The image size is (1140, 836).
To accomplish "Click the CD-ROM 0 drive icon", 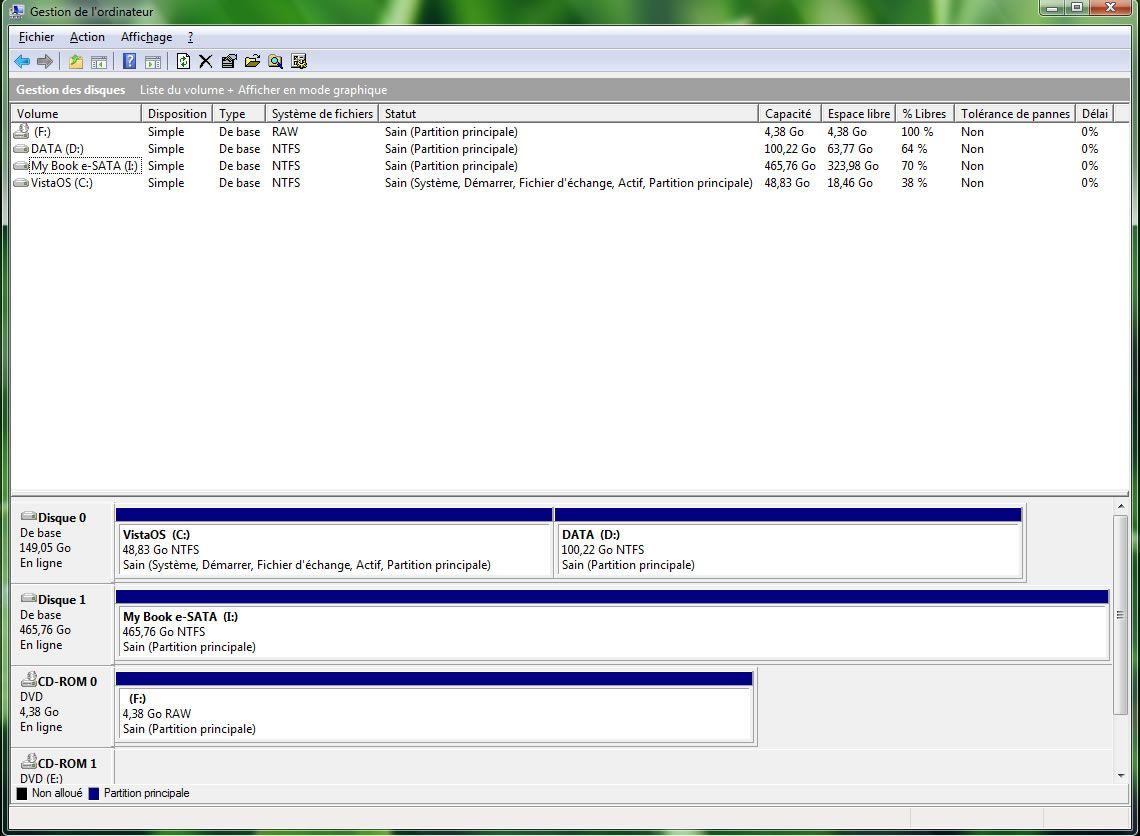I will pyautogui.click(x=28, y=680).
